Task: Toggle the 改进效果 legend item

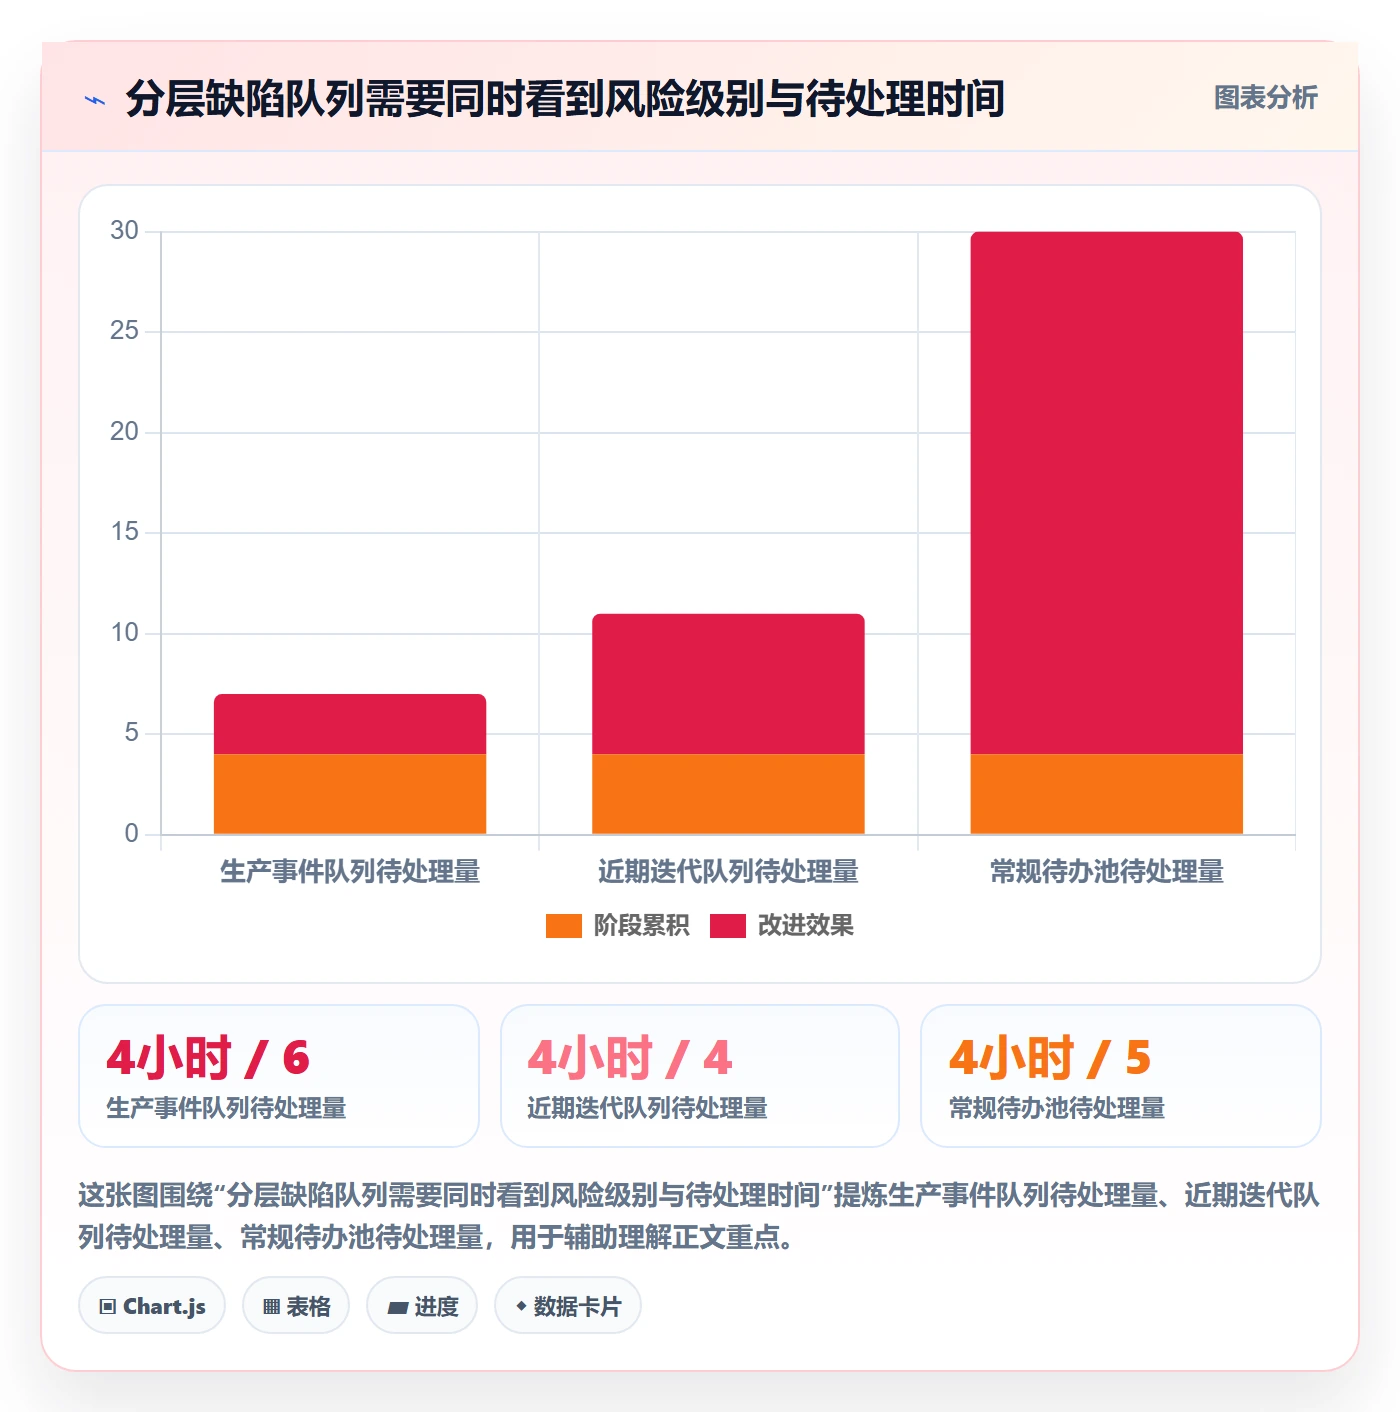Action: [782, 926]
